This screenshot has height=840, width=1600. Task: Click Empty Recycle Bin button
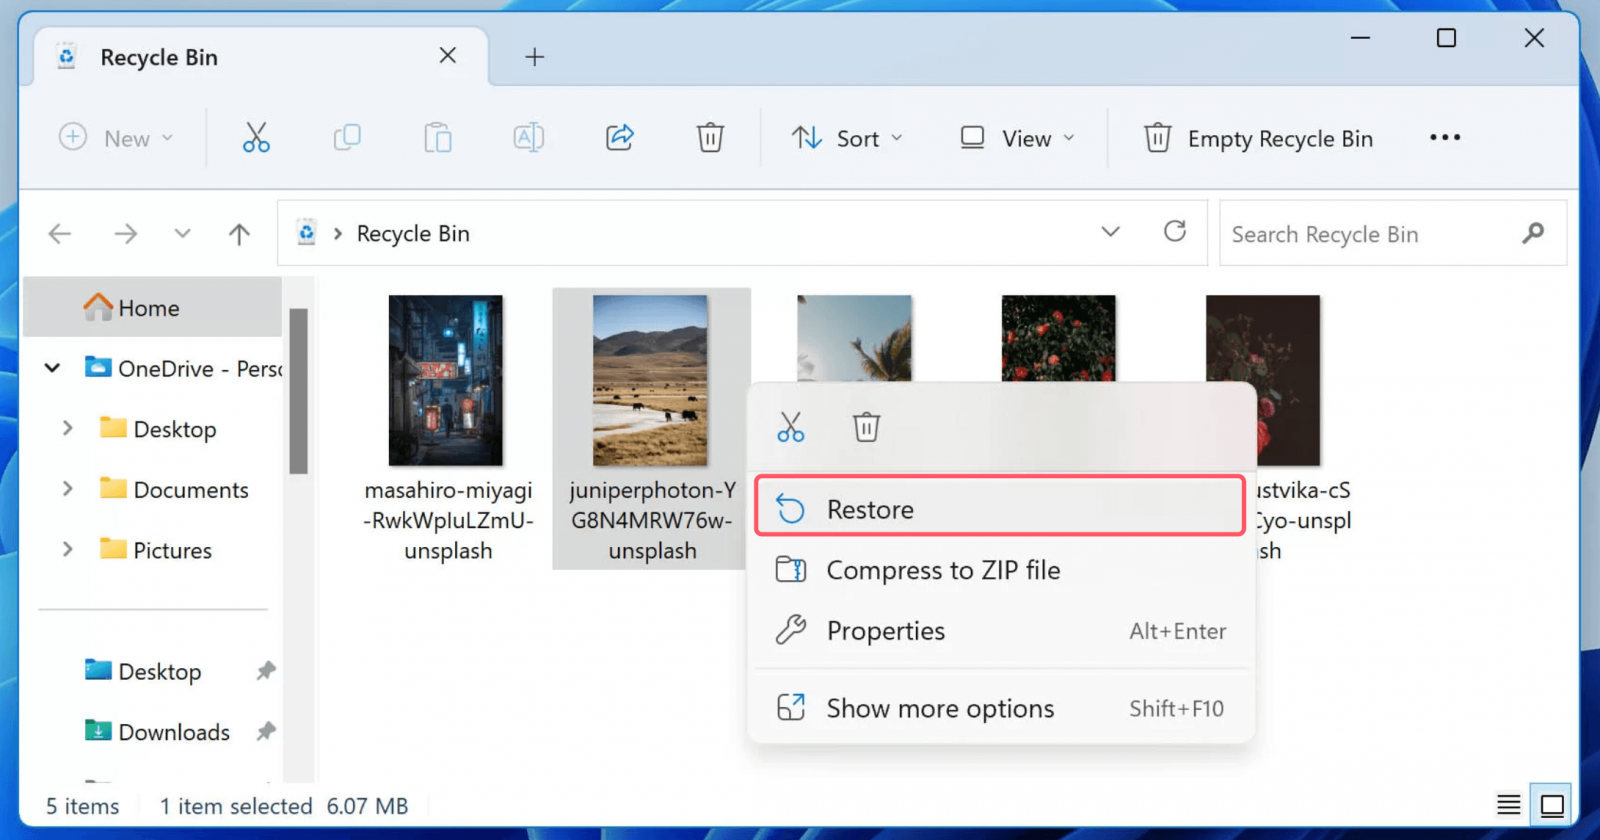1258,138
